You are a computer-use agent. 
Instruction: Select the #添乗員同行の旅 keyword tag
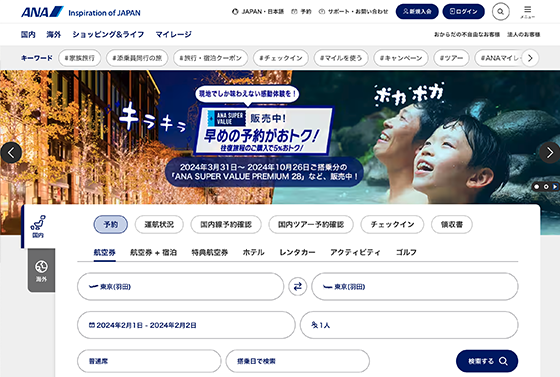point(137,58)
